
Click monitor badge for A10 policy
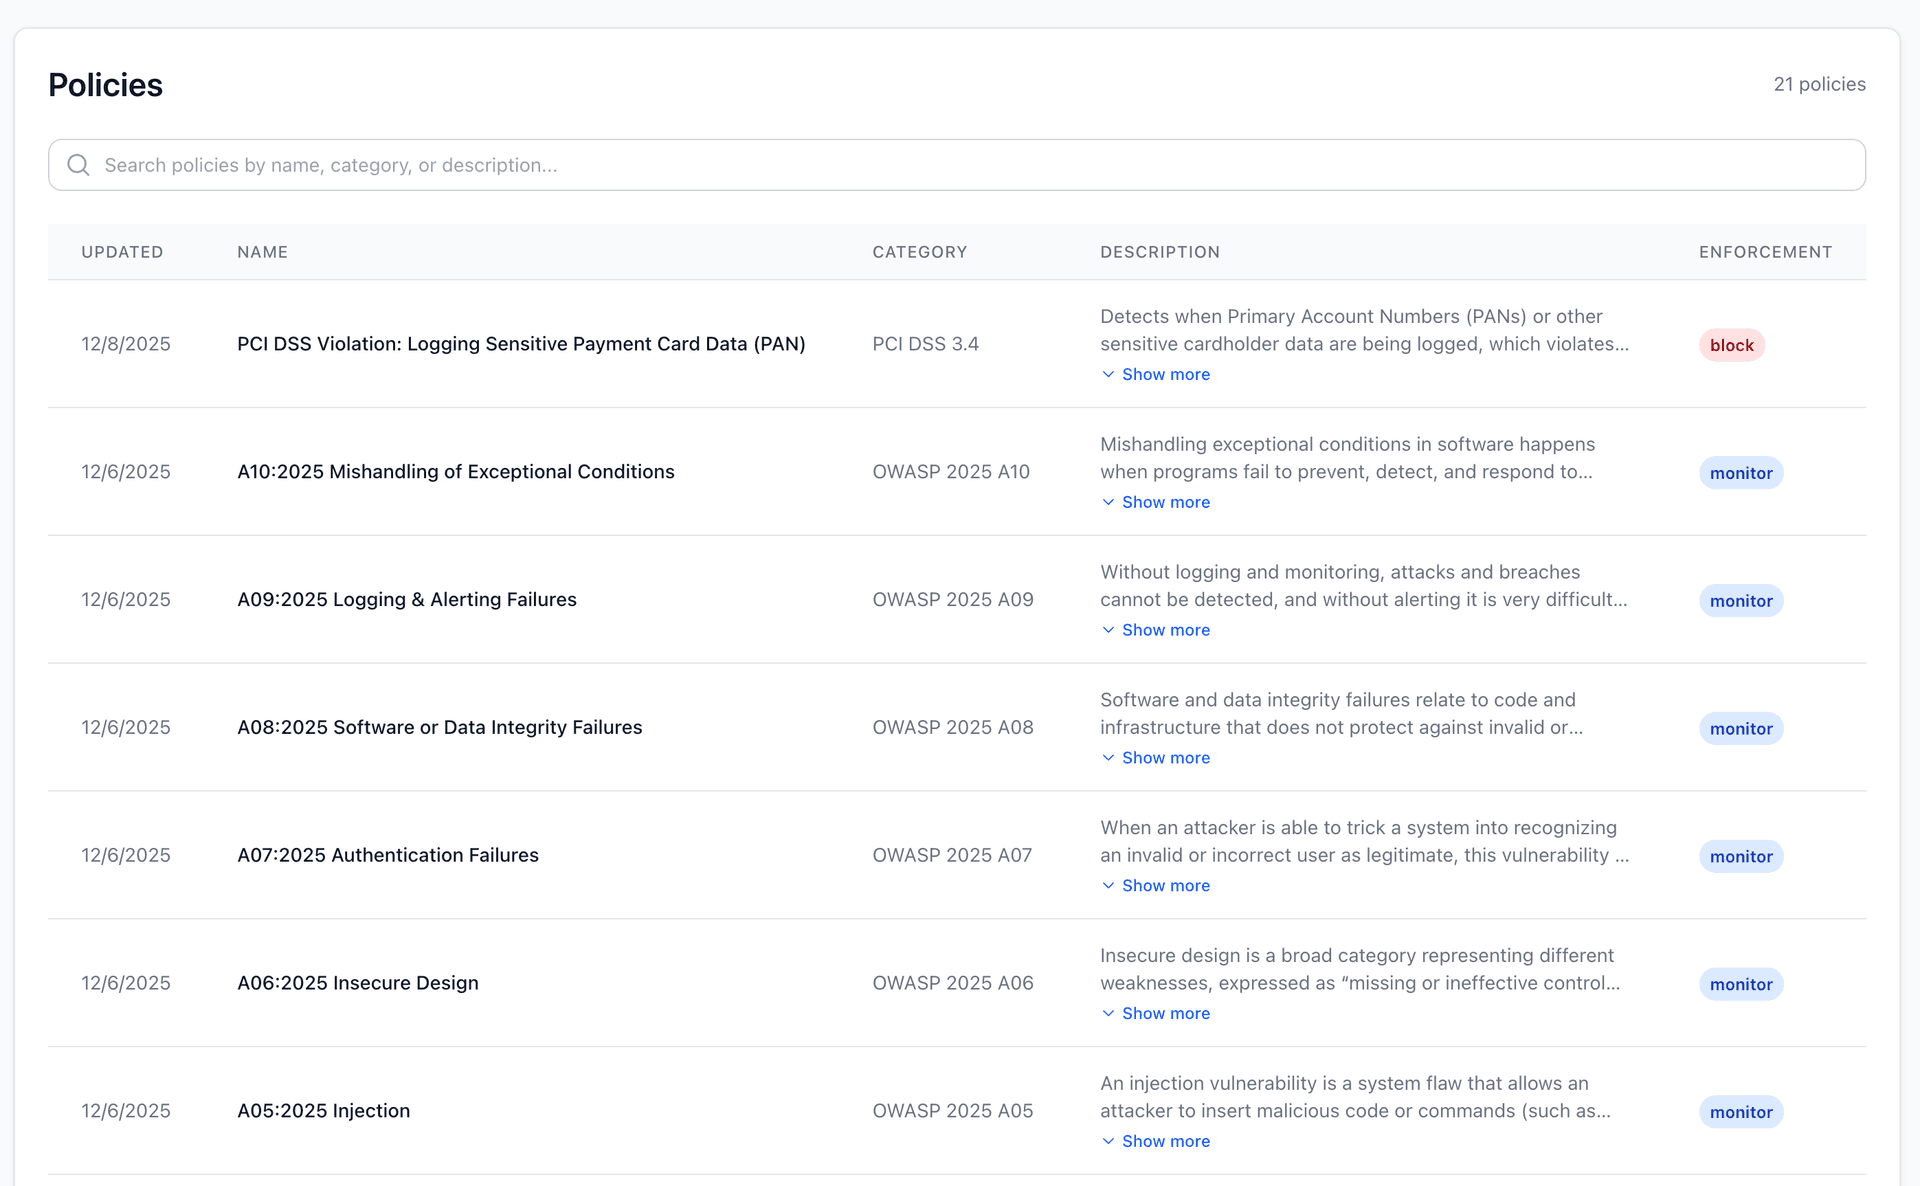pyautogui.click(x=1740, y=473)
